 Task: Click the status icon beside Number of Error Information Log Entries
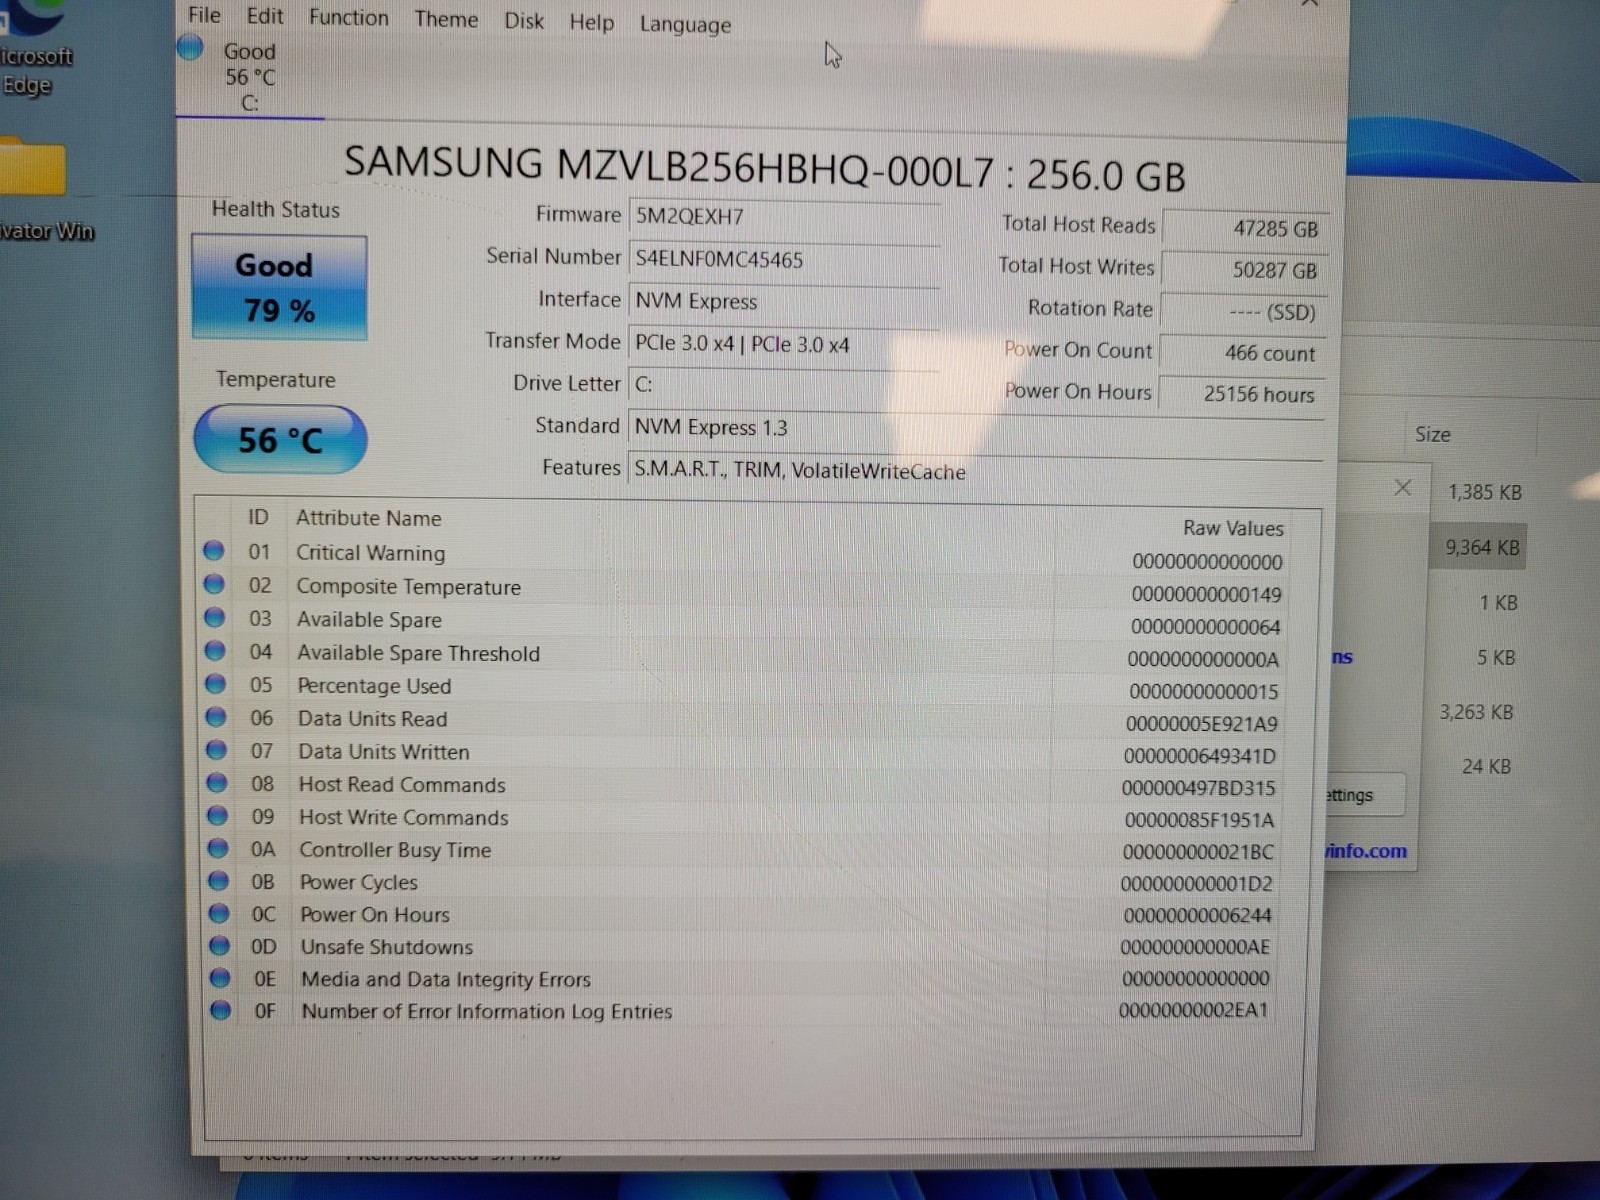coord(221,1010)
